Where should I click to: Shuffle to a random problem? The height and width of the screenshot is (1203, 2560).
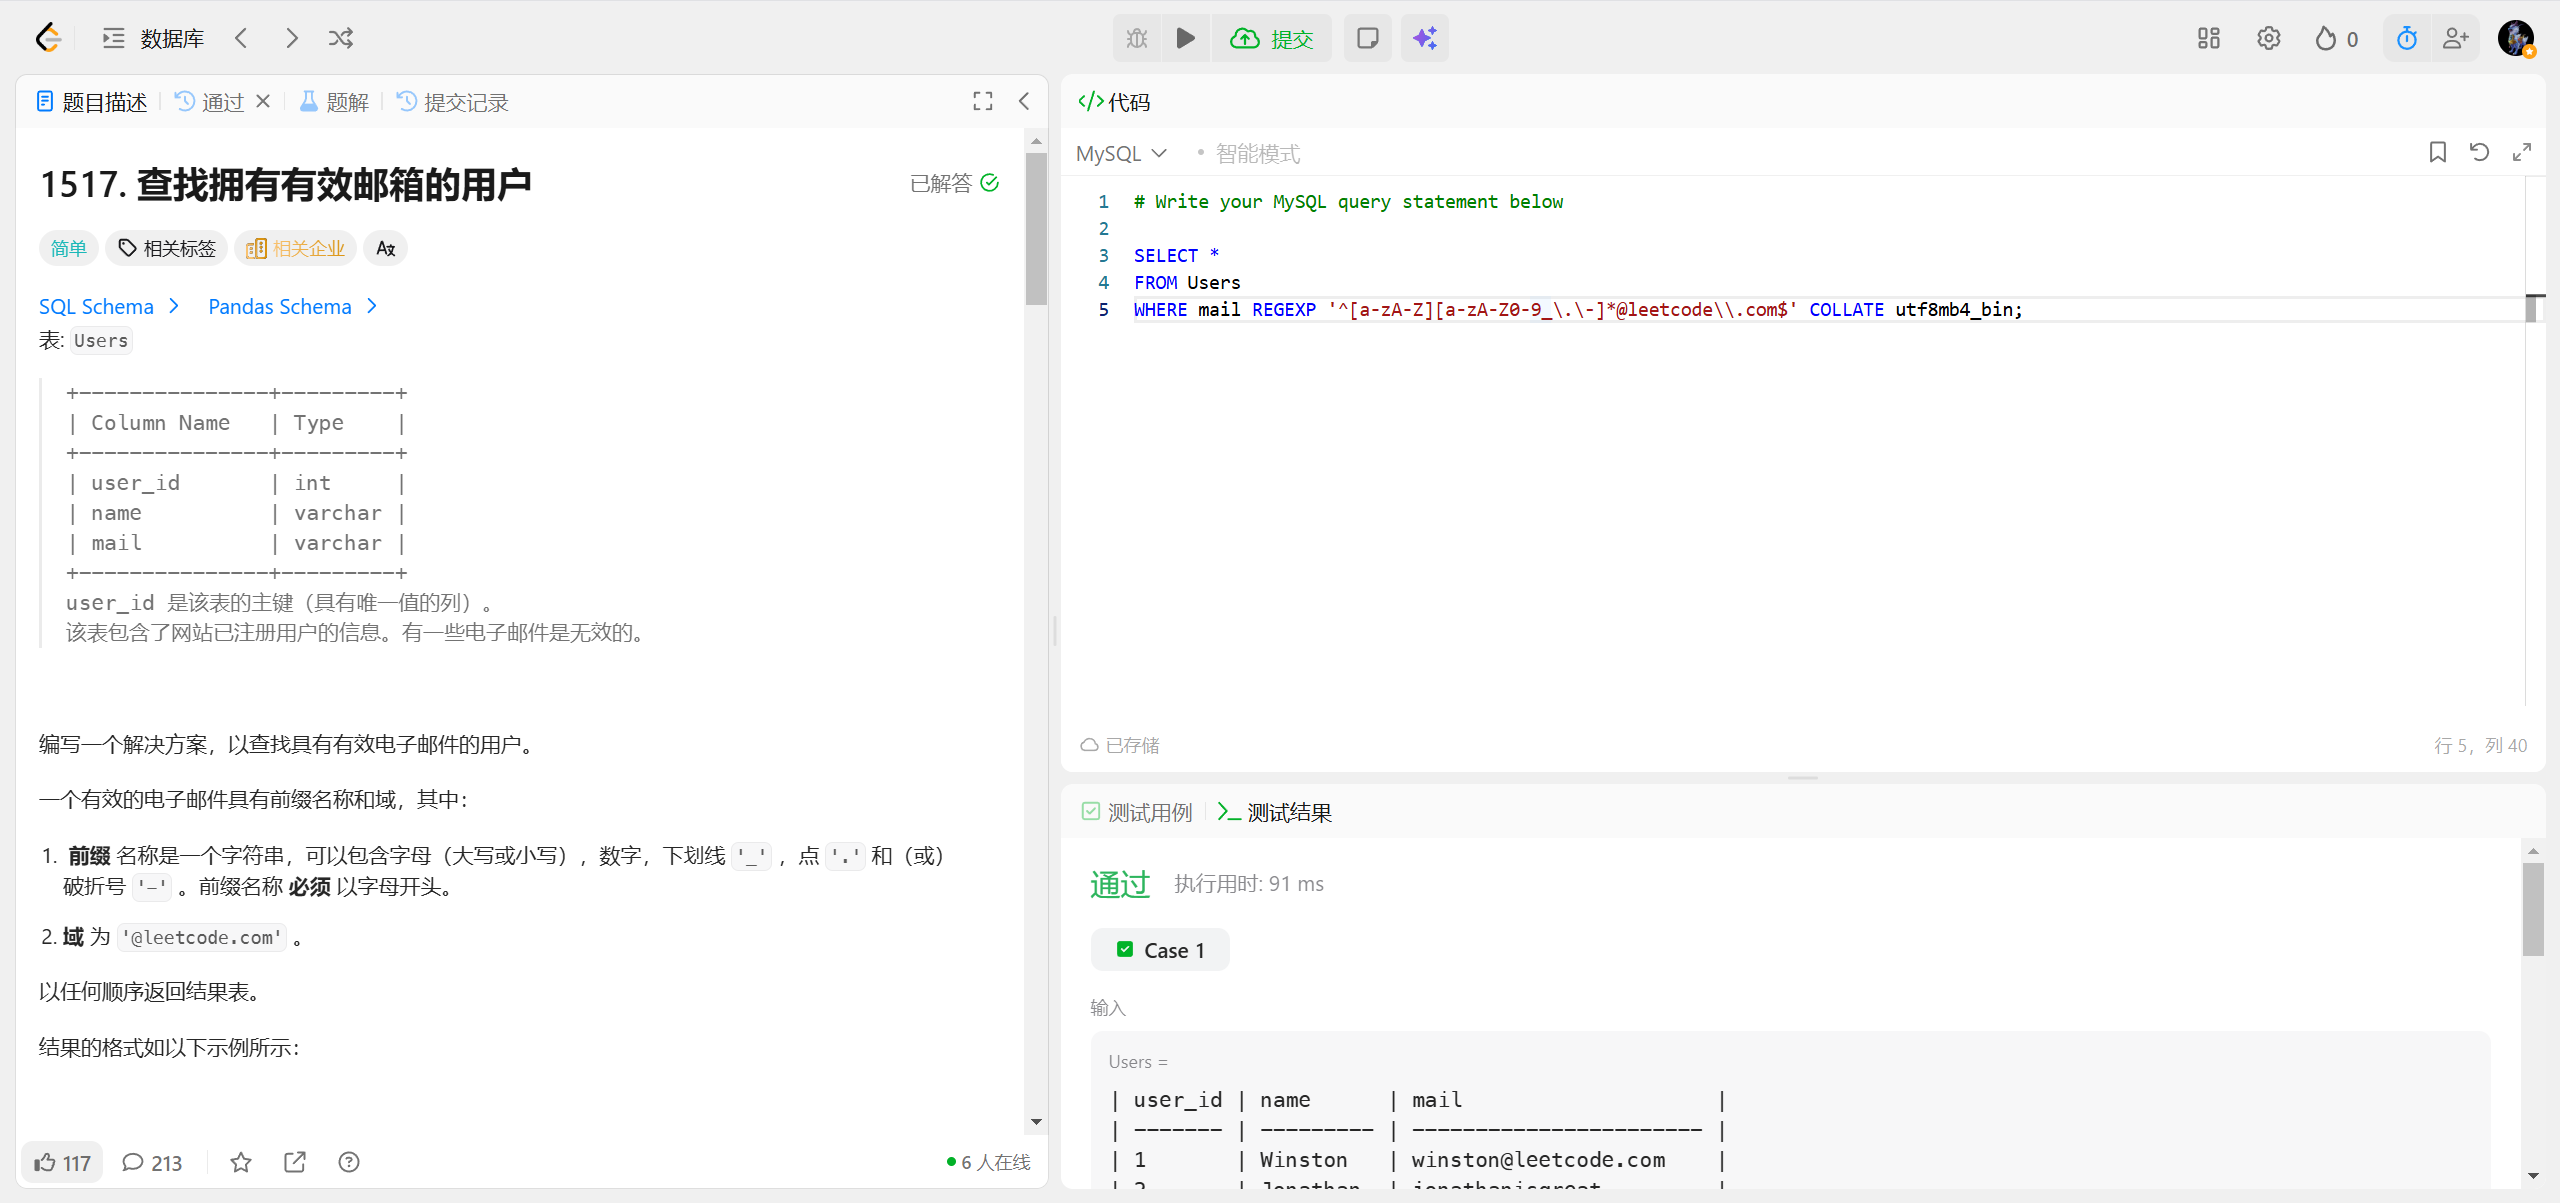tap(341, 38)
